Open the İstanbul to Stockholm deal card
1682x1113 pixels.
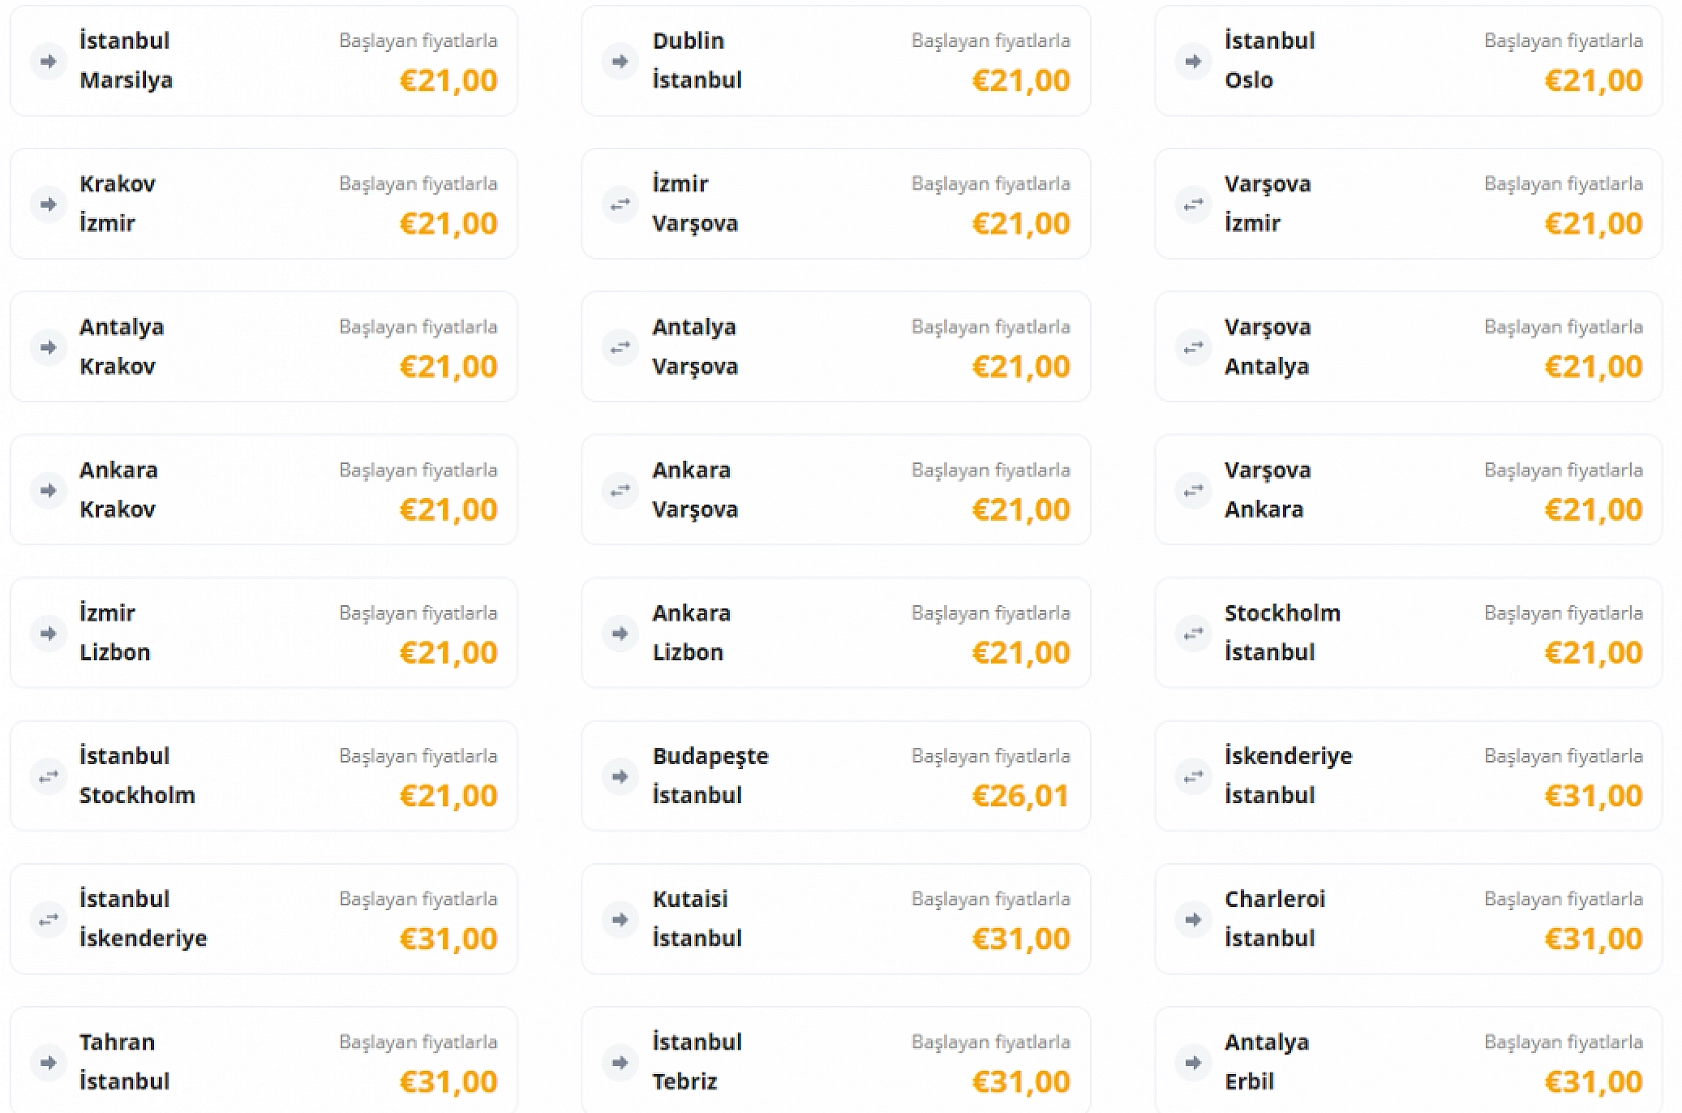(263, 776)
